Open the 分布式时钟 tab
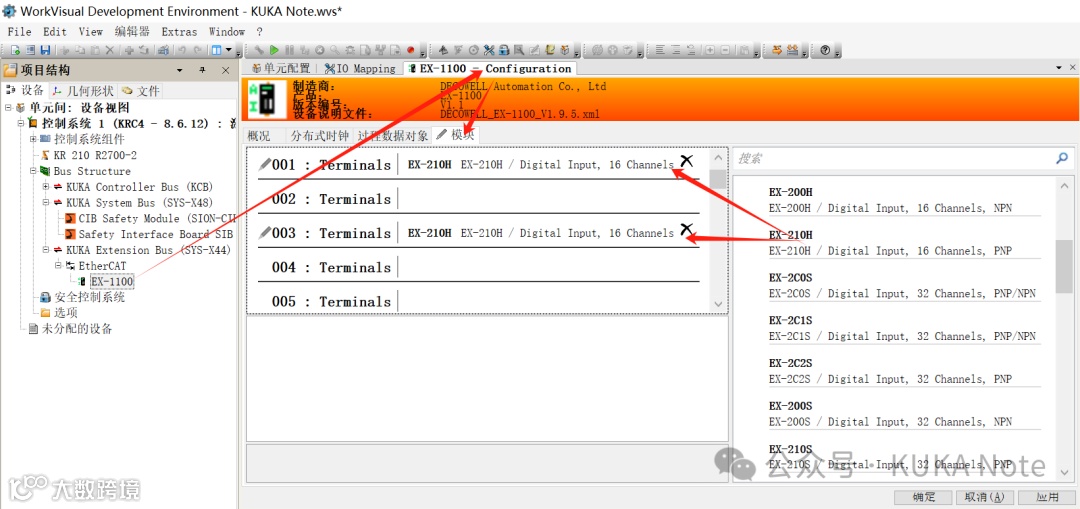The image size is (1080, 509). pyautogui.click(x=320, y=135)
